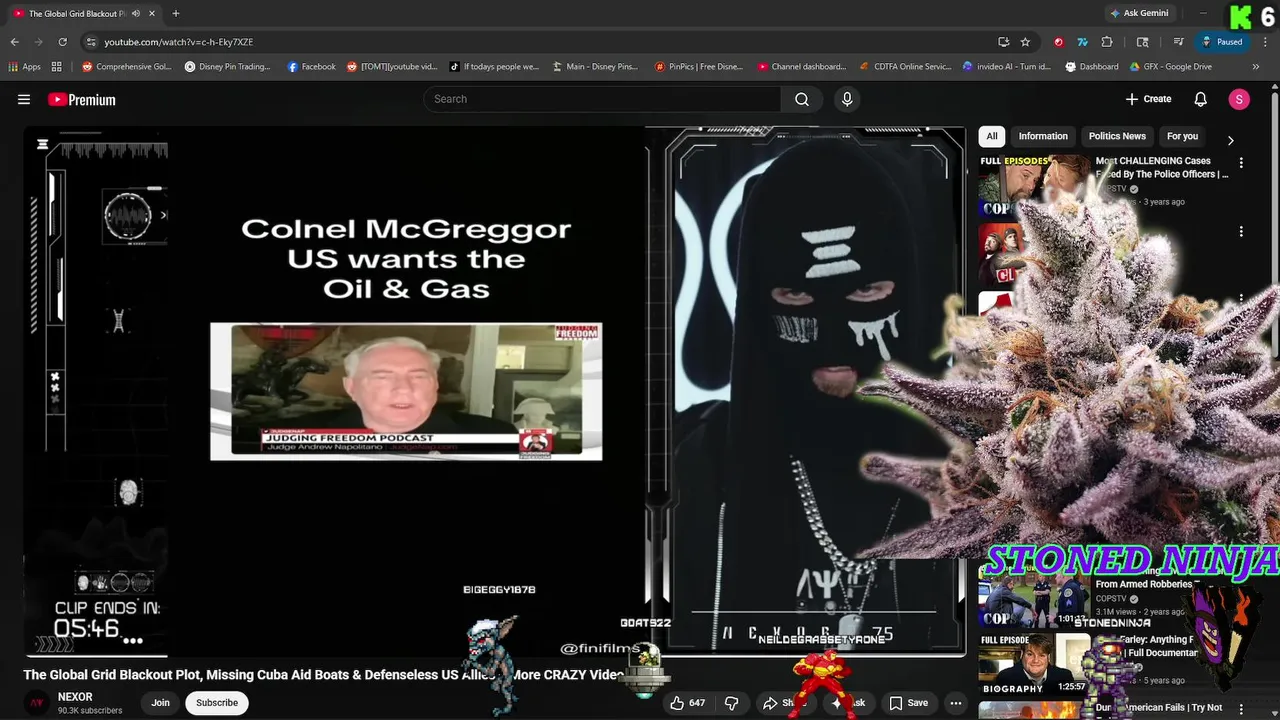1280x720 pixels.
Task: Select the Politics News filter chip
Action: click(1117, 136)
